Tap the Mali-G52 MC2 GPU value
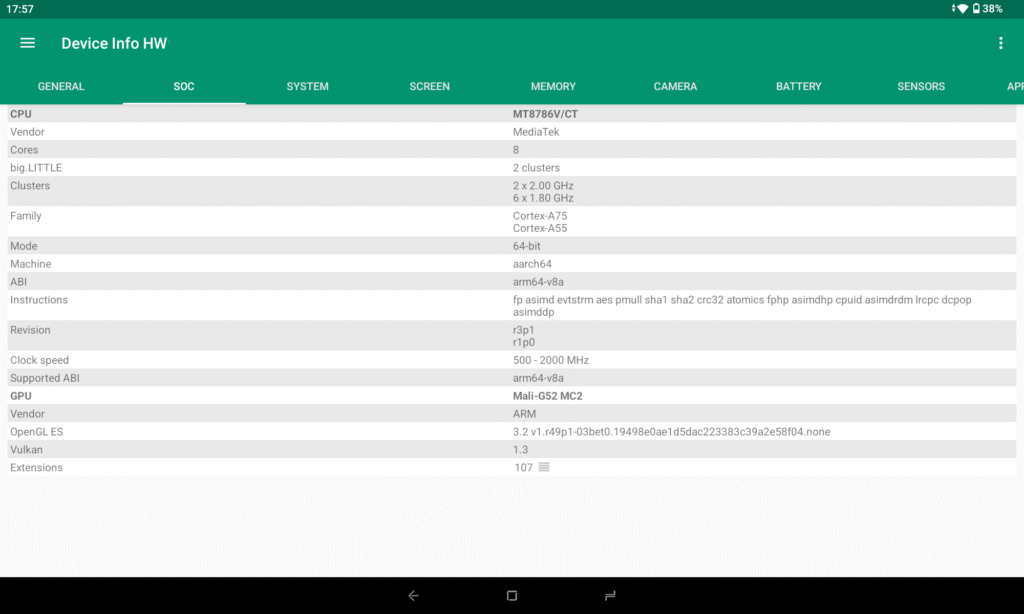 (x=547, y=396)
